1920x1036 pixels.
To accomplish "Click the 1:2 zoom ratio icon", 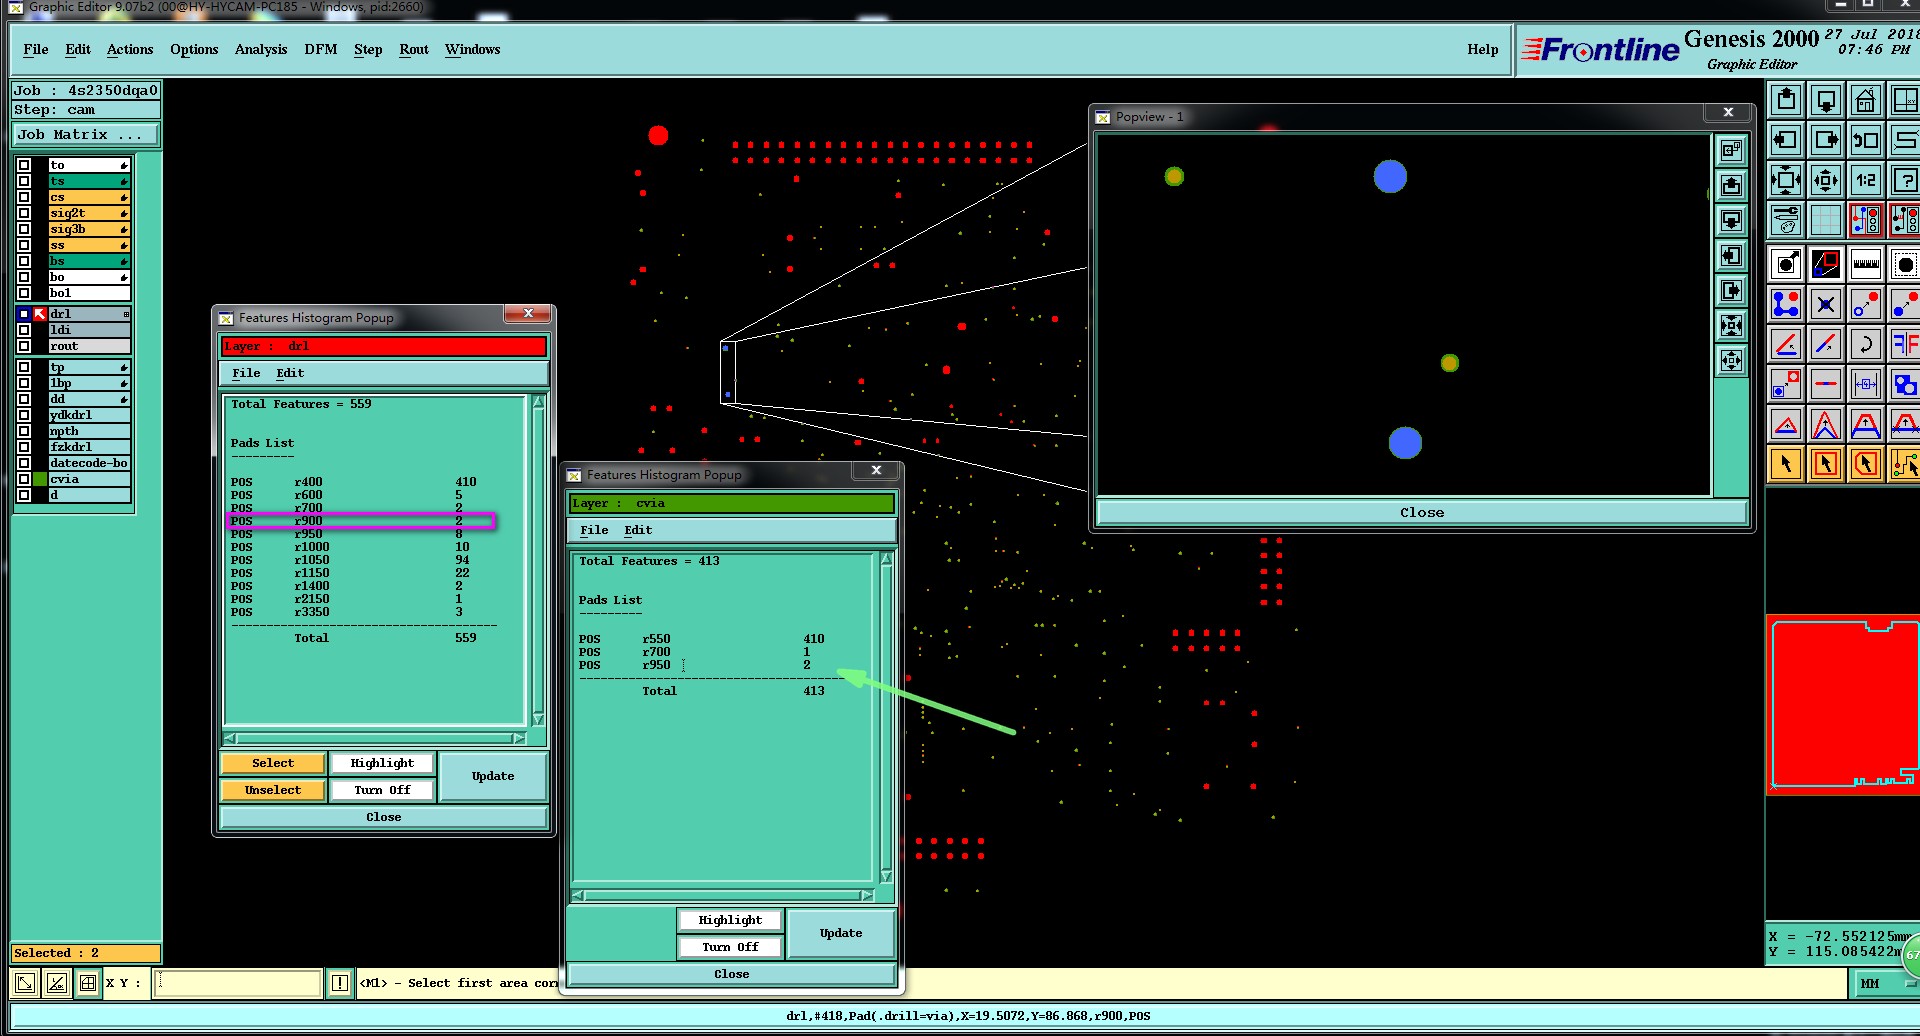I will [x=1865, y=180].
